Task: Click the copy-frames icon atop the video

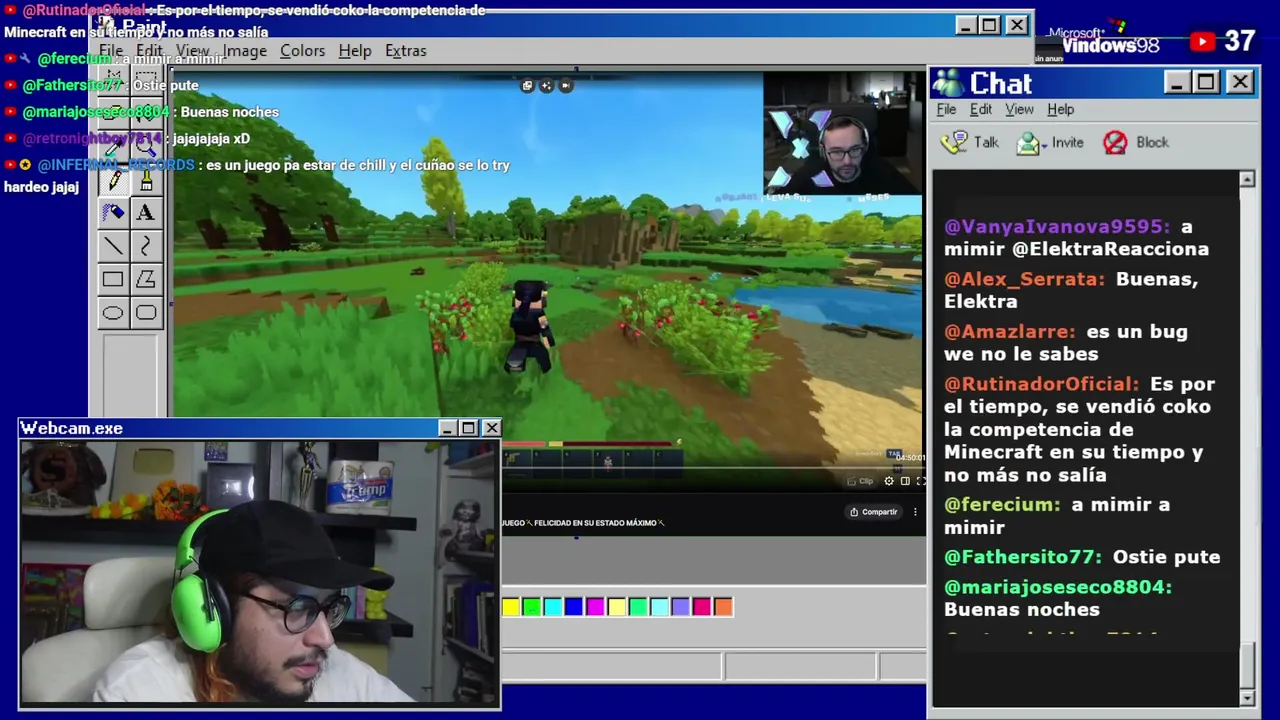Action: pos(527,85)
